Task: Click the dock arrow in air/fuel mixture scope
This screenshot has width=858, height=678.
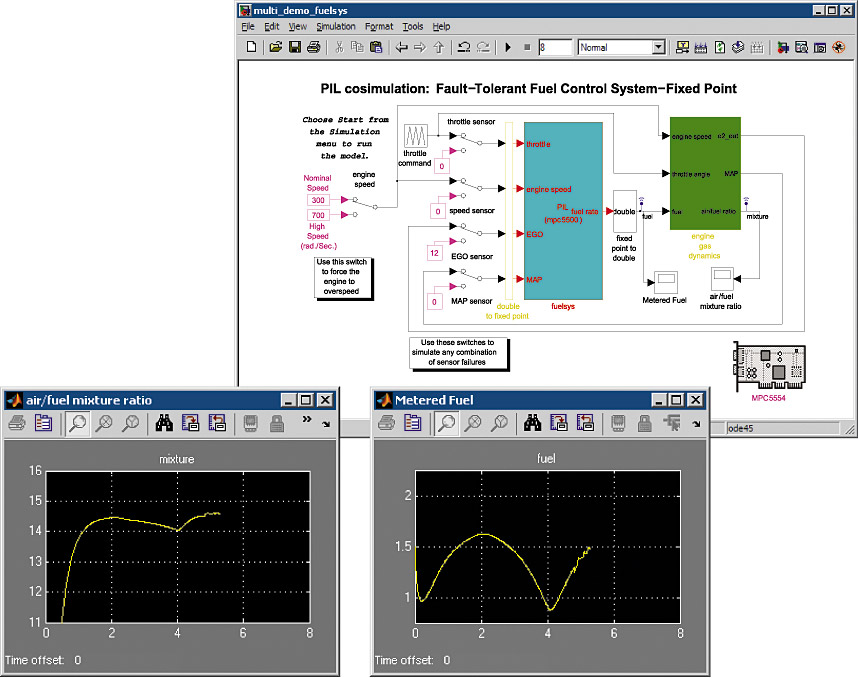Action: point(326,424)
